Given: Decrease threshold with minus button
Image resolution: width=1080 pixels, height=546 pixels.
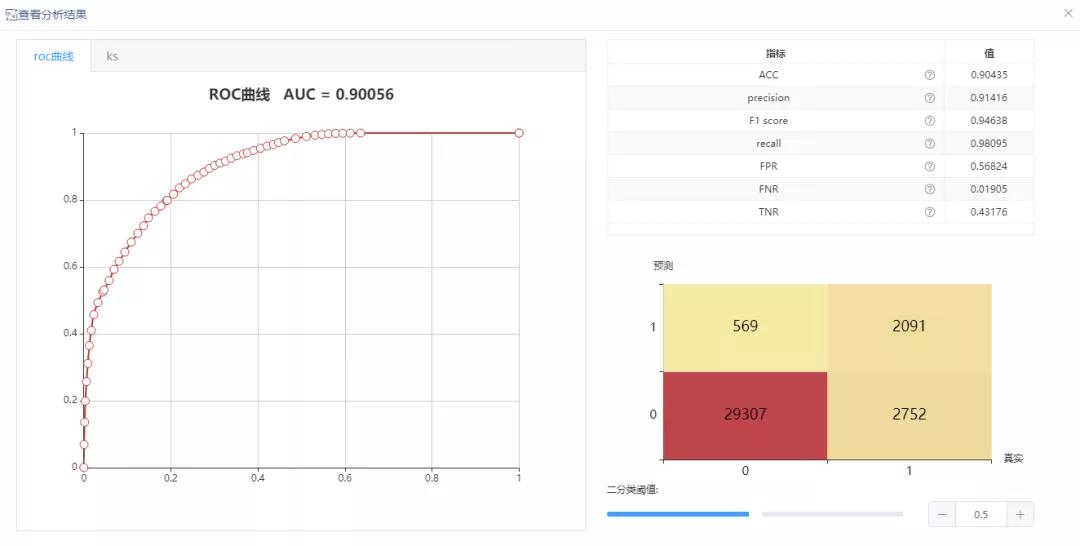Looking at the screenshot, I should pos(942,514).
